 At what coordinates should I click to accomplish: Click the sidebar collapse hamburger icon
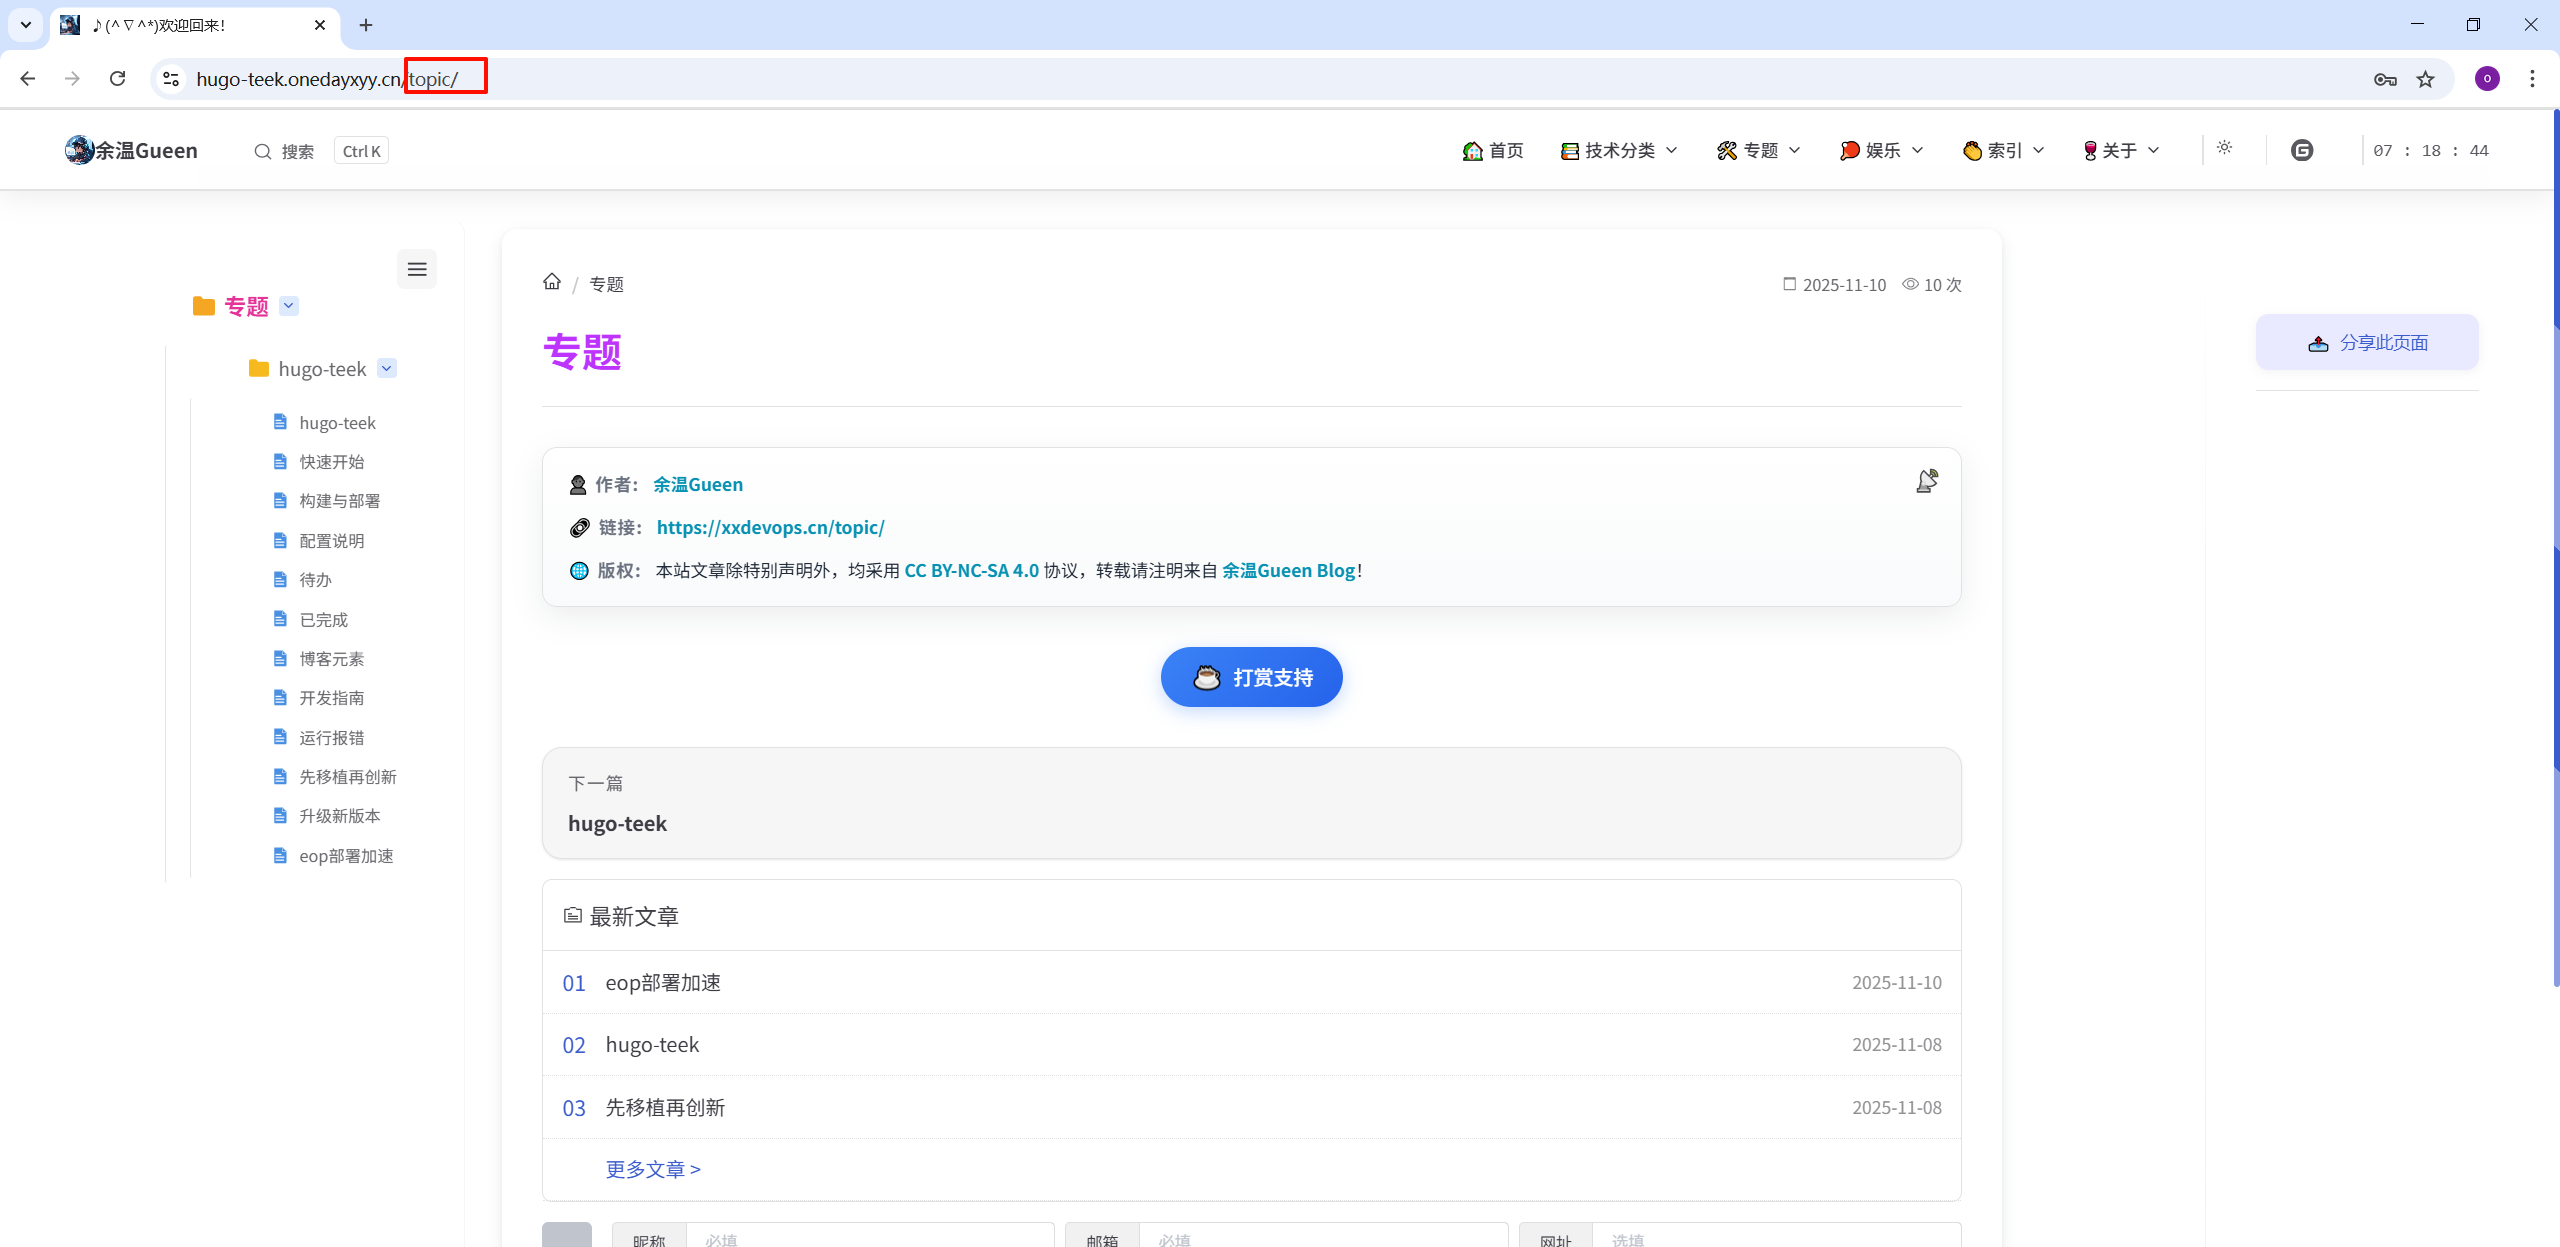coord(417,269)
